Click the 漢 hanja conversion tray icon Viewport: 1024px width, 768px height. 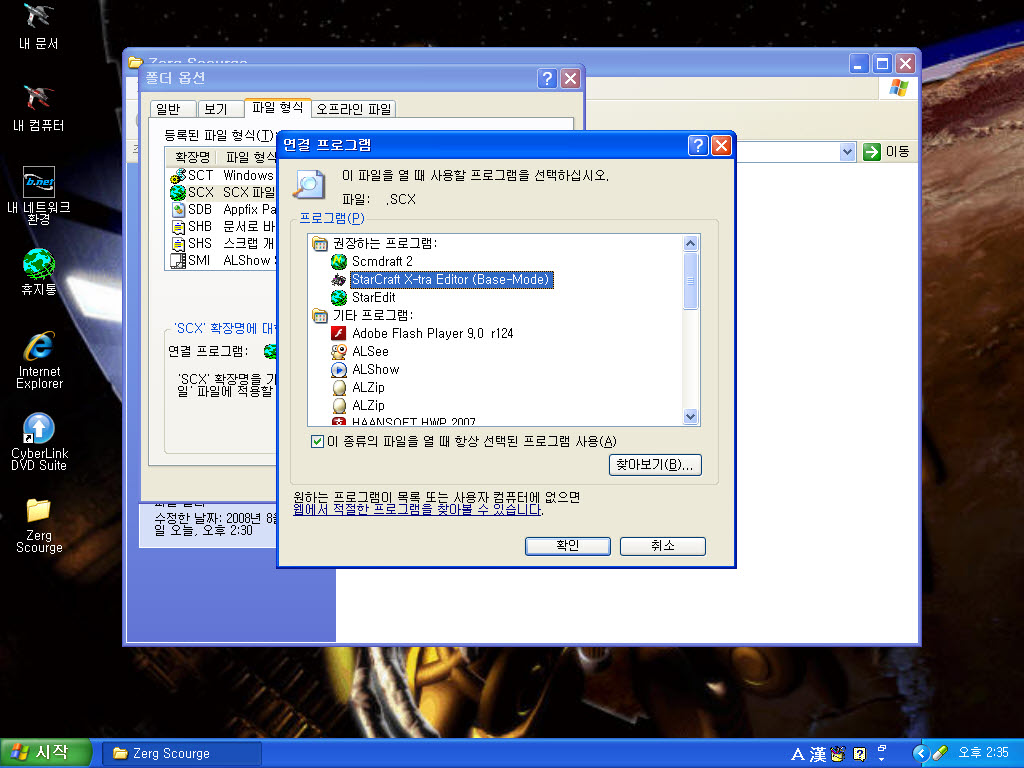818,754
